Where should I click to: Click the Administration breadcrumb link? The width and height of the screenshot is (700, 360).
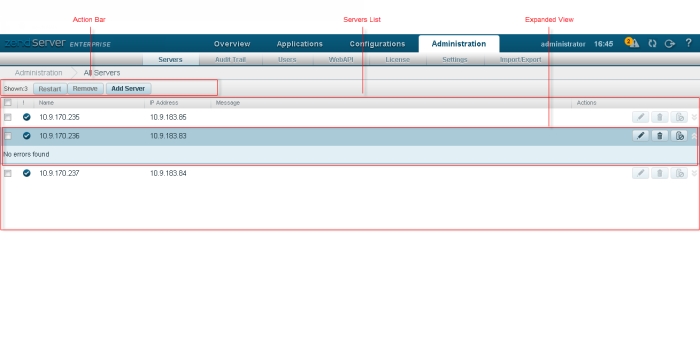[x=38, y=73]
